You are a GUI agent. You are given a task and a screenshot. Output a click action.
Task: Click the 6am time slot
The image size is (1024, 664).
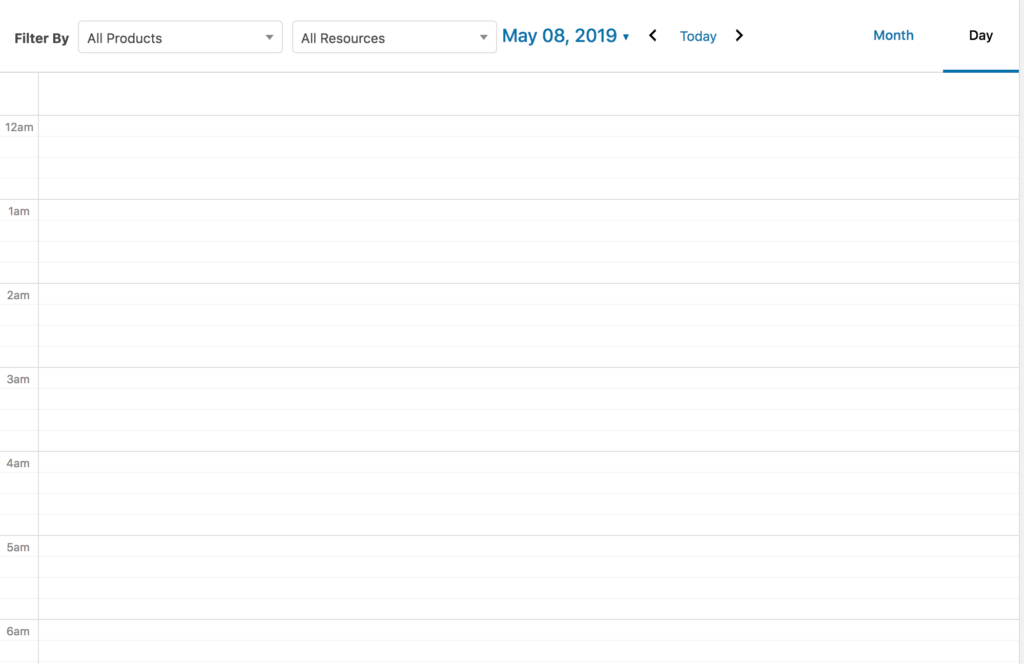(528, 631)
